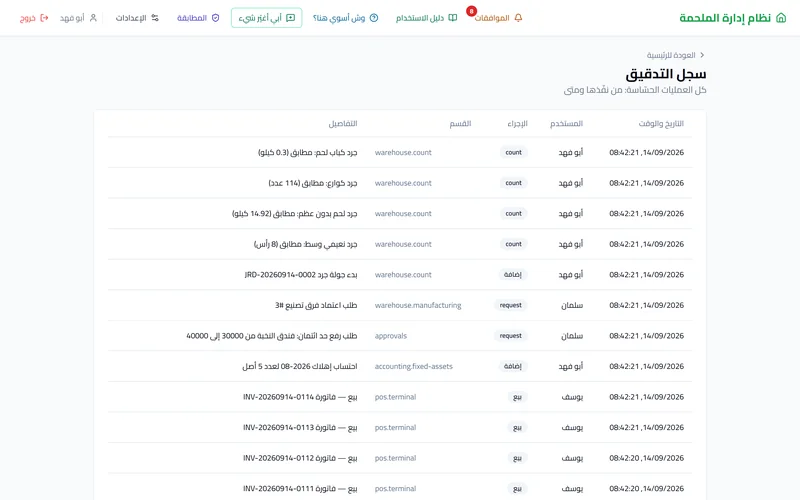Click the إضافة badge in احتساب إهلاك row
Screen dimensions: 800x500
click(513, 366)
